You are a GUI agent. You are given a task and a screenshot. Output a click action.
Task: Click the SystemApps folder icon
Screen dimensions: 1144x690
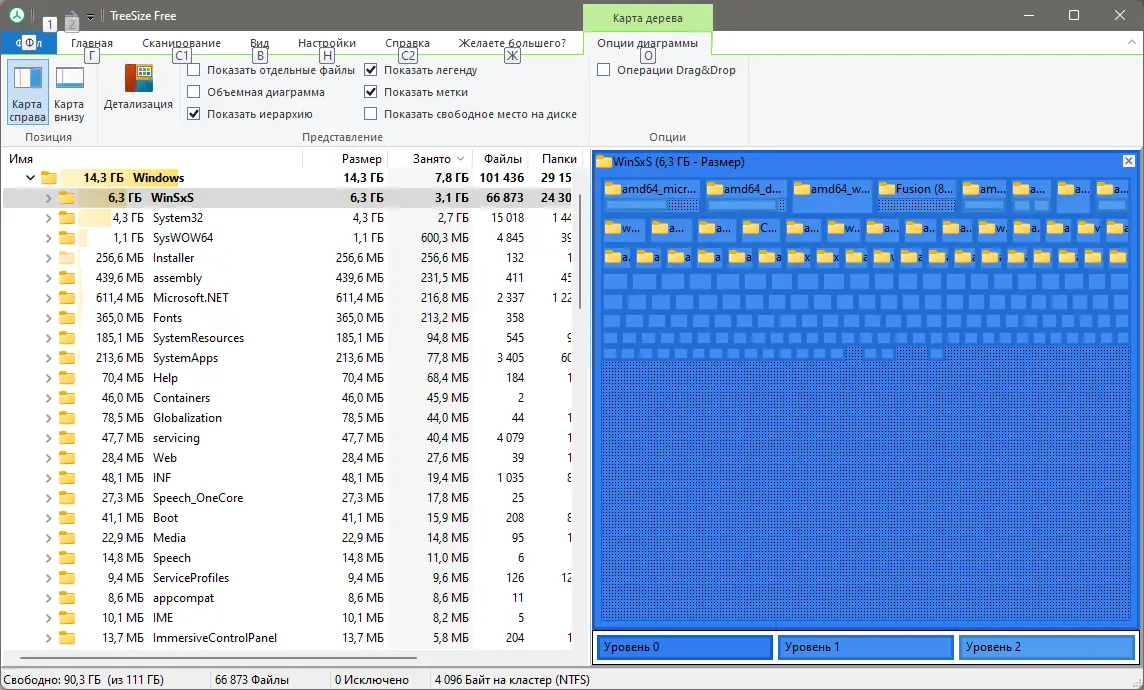67,357
